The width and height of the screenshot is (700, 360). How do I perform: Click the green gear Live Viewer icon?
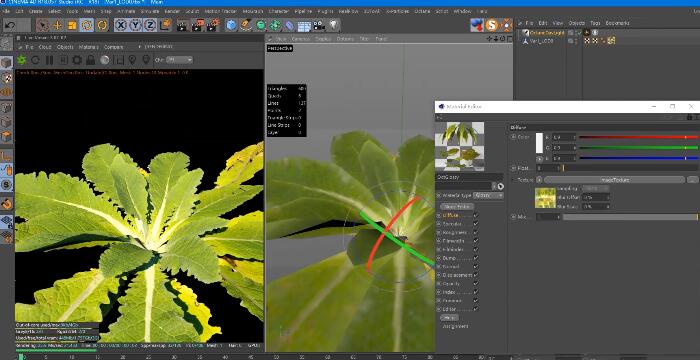pyautogui.click(x=21, y=60)
